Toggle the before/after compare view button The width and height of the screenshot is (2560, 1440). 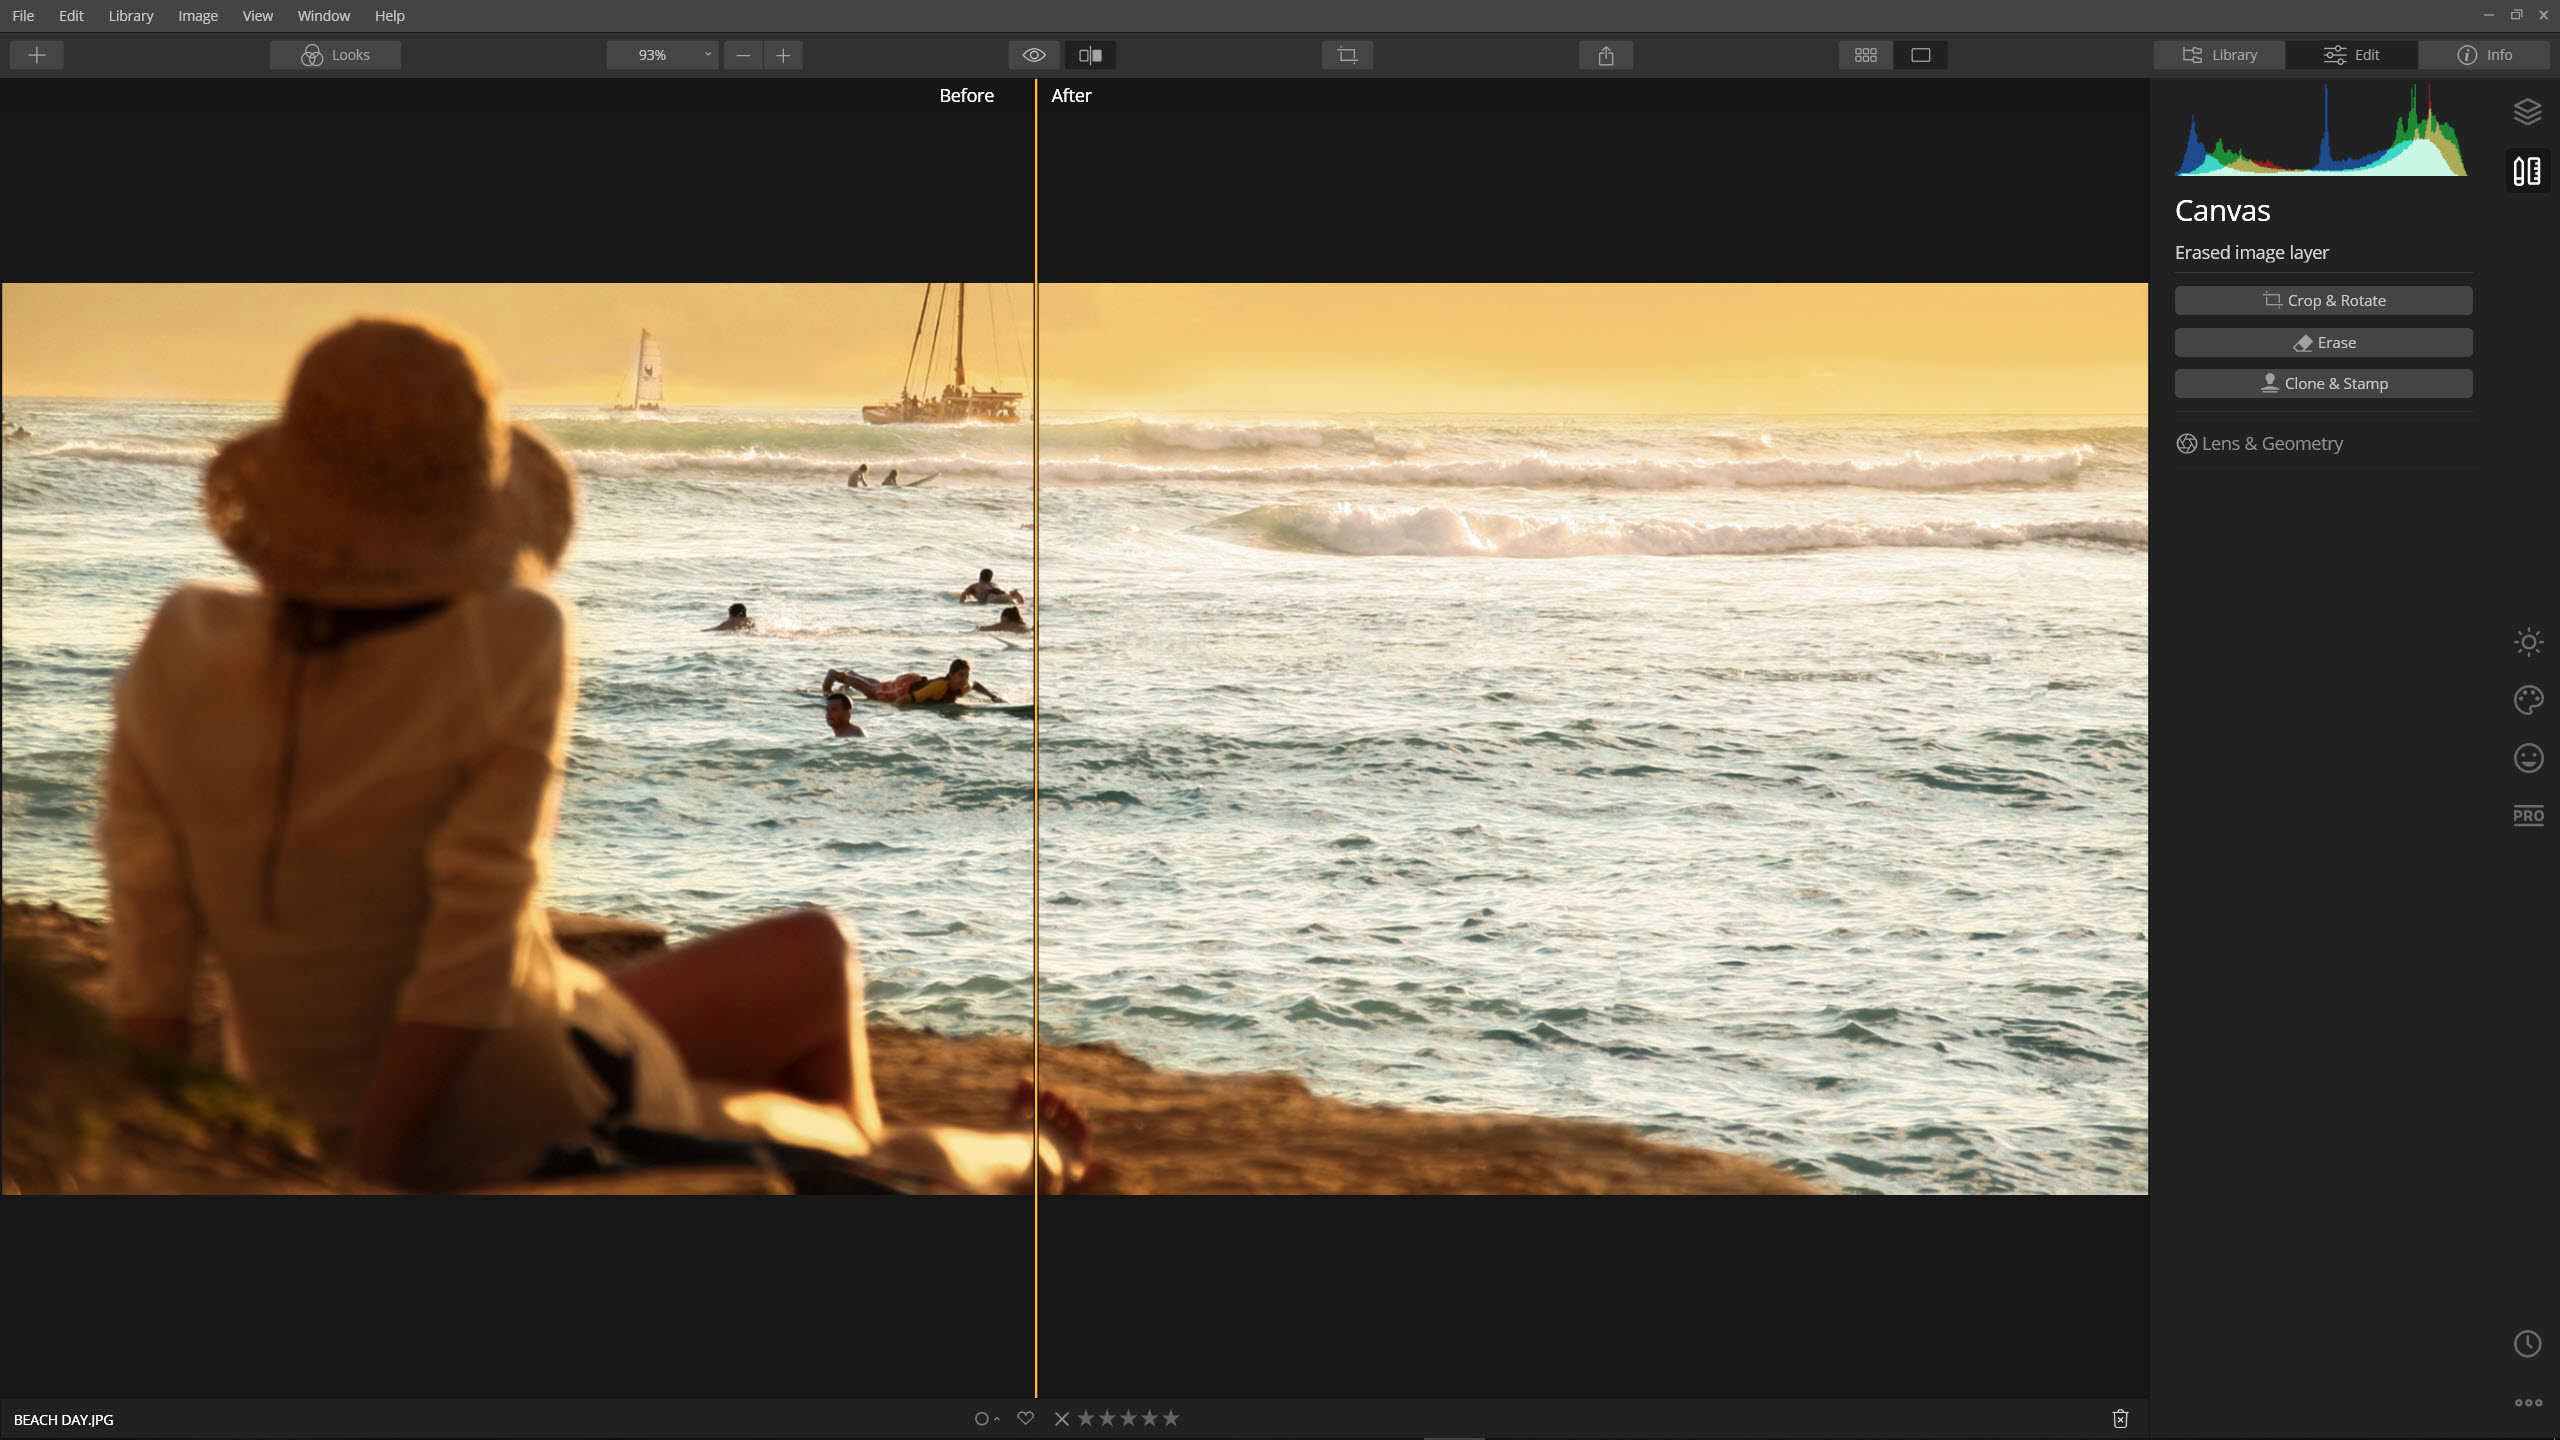[1090, 55]
